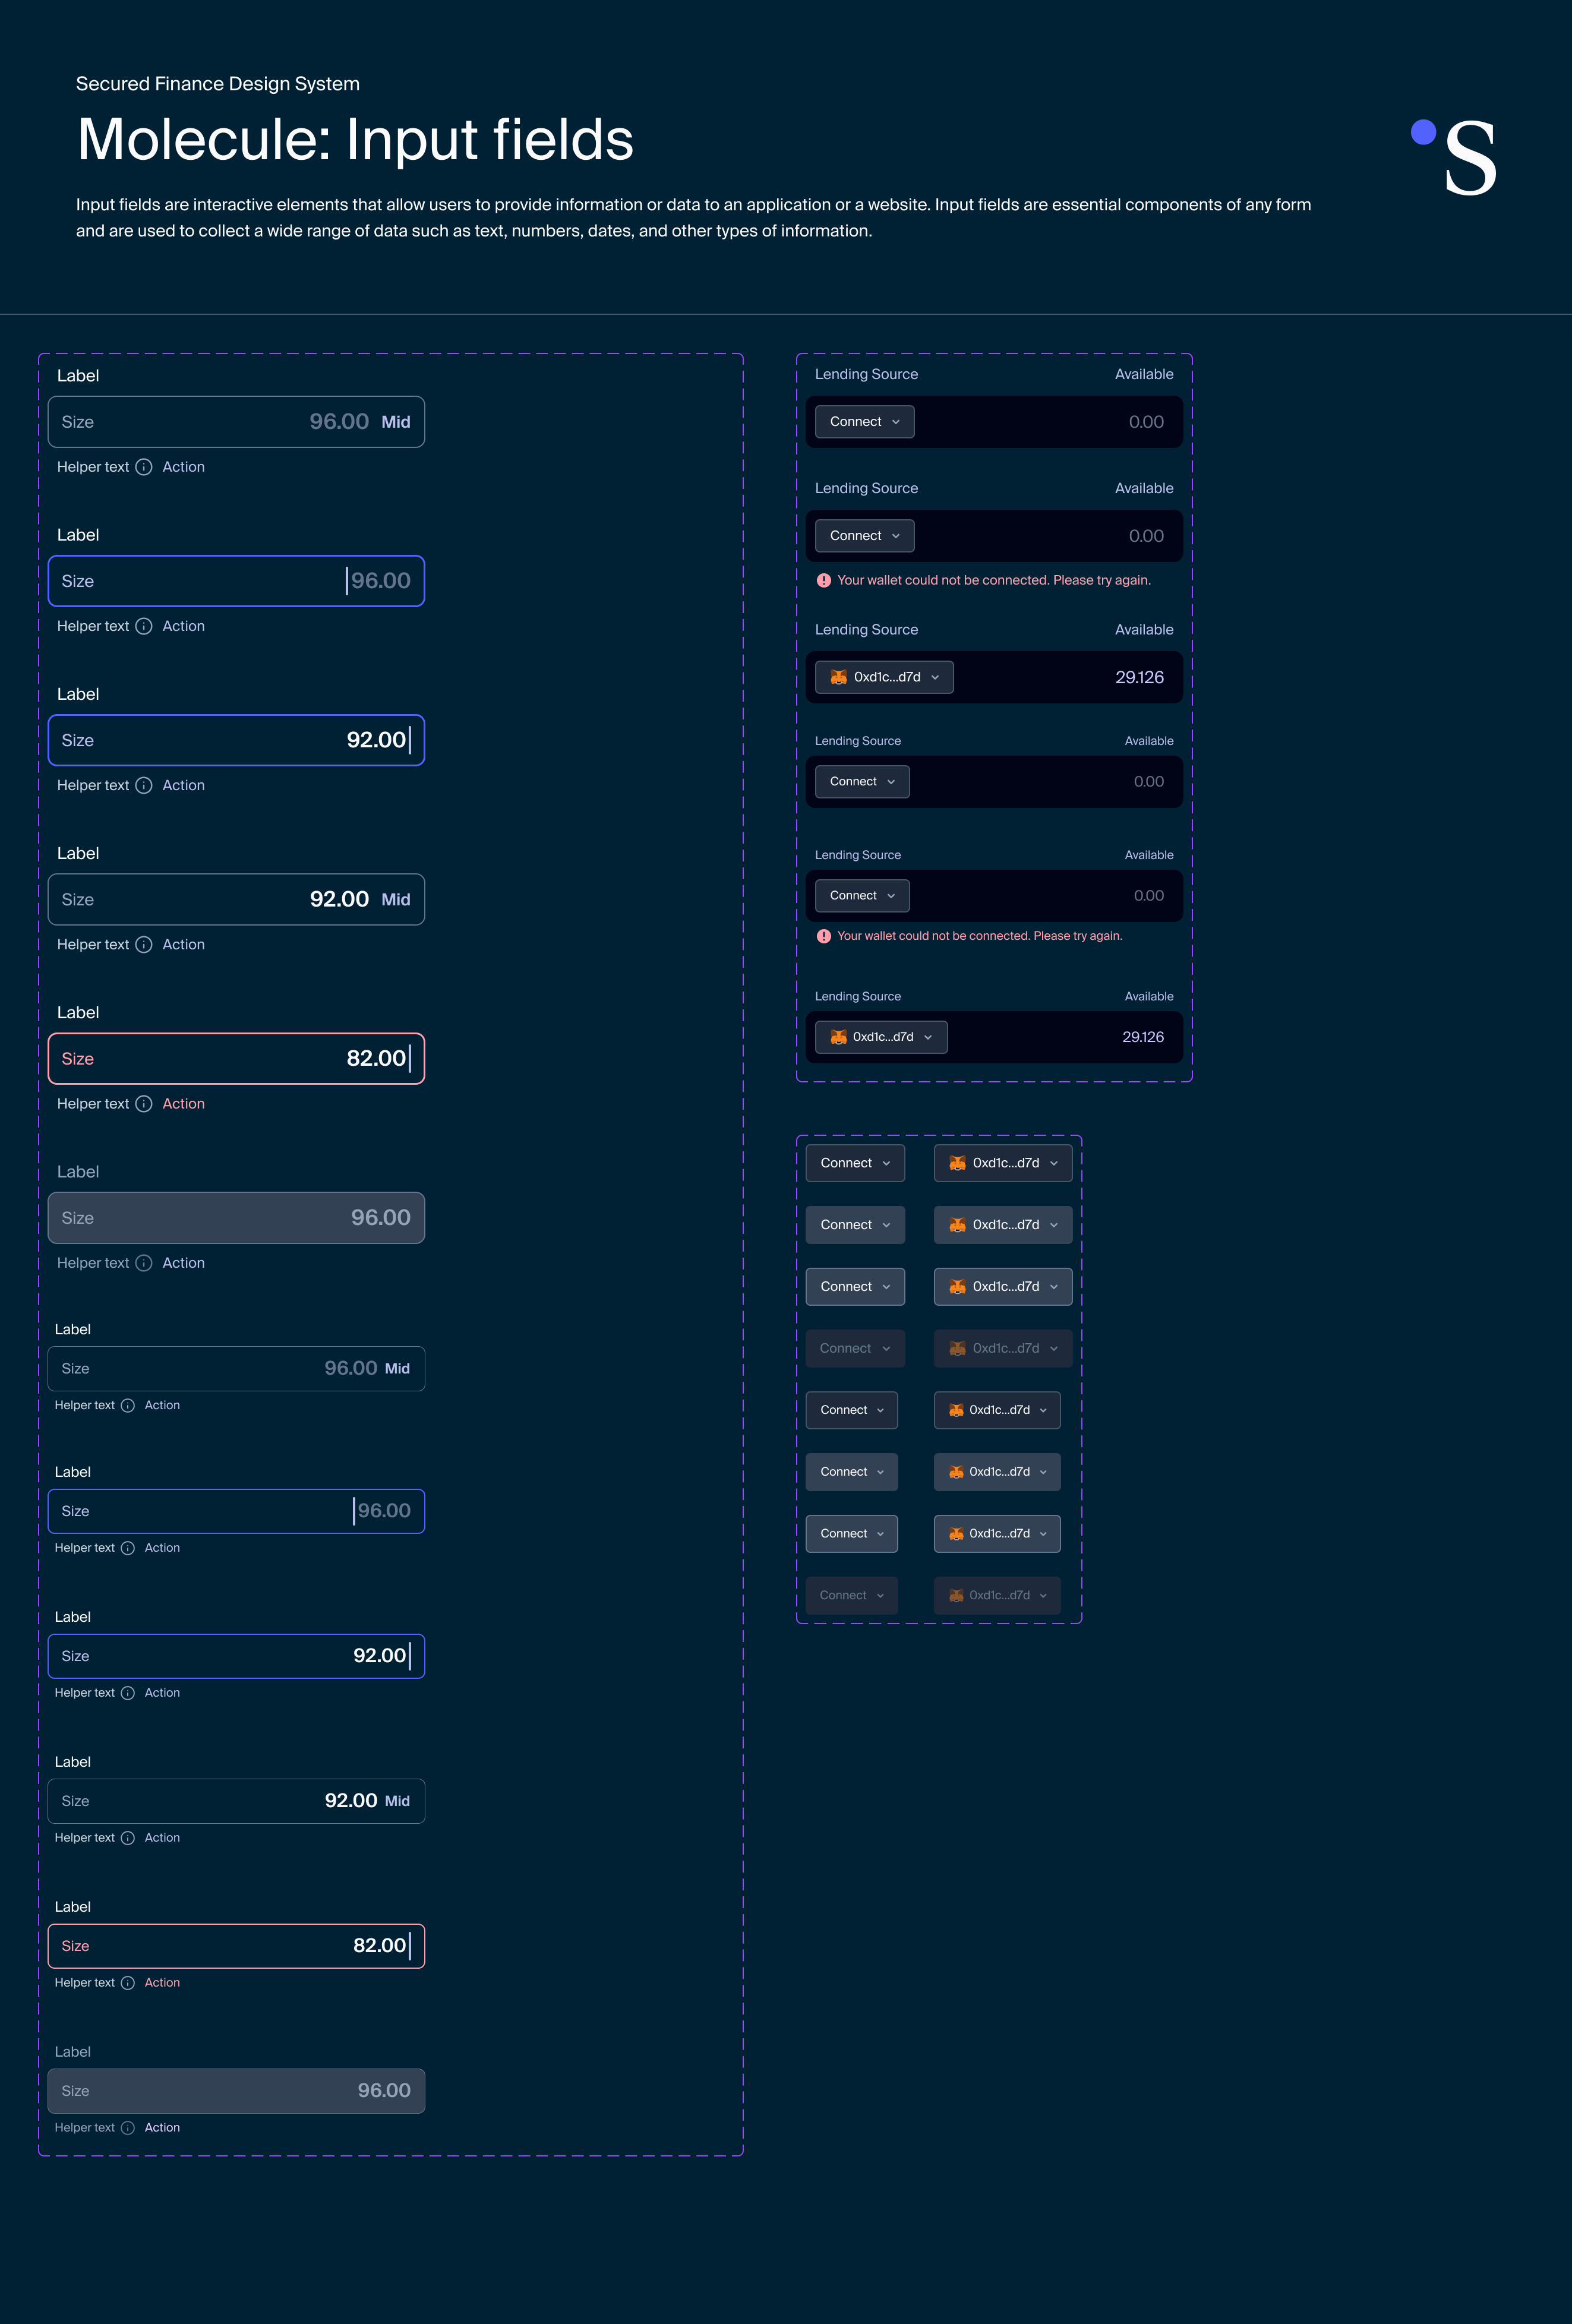The width and height of the screenshot is (1572, 2324).
Task: Click MetaMask fox icon in large 29.126 panel
Action: tap(839, 677)
